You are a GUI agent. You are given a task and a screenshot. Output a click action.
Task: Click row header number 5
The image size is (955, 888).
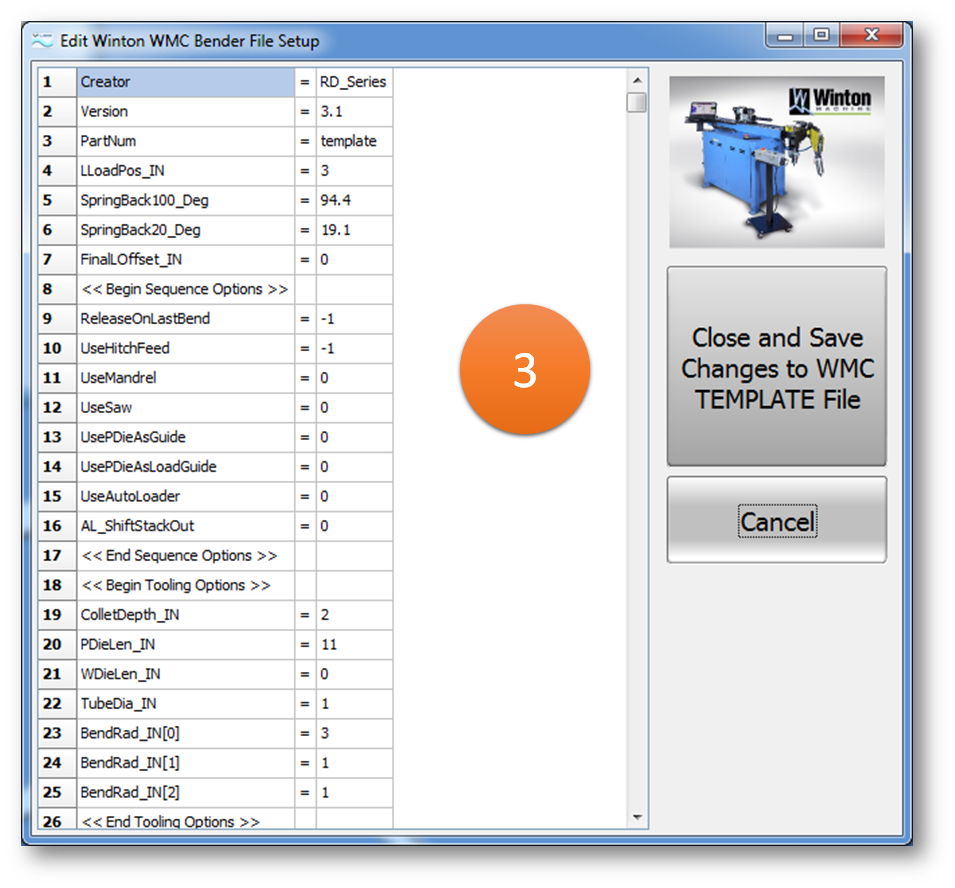57,200
